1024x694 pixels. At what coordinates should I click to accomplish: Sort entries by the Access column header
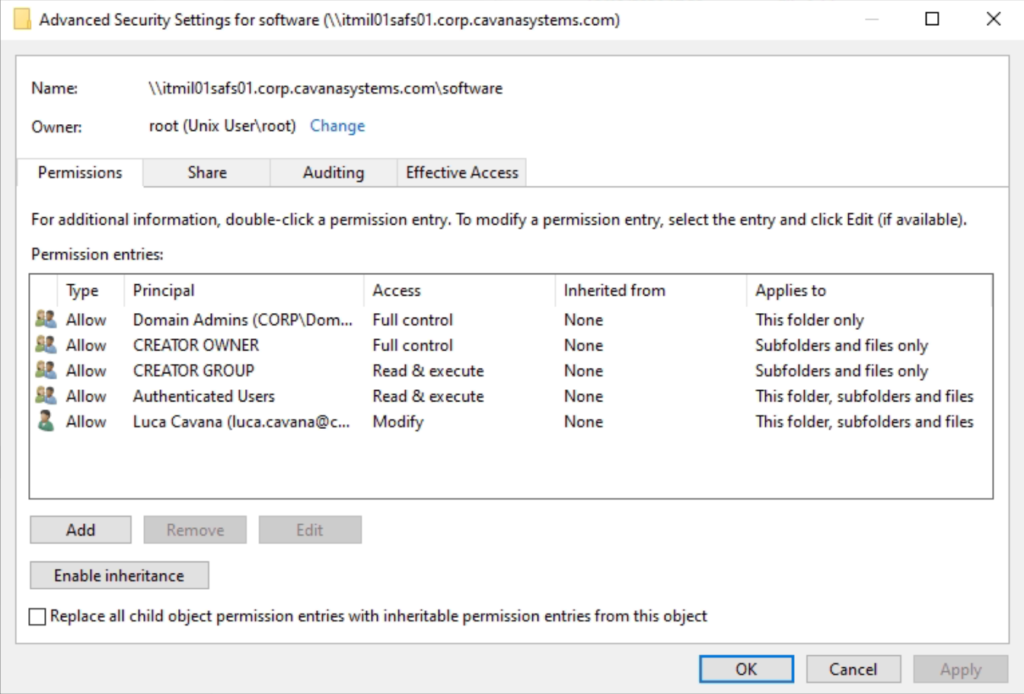click(x=459, y=290)
